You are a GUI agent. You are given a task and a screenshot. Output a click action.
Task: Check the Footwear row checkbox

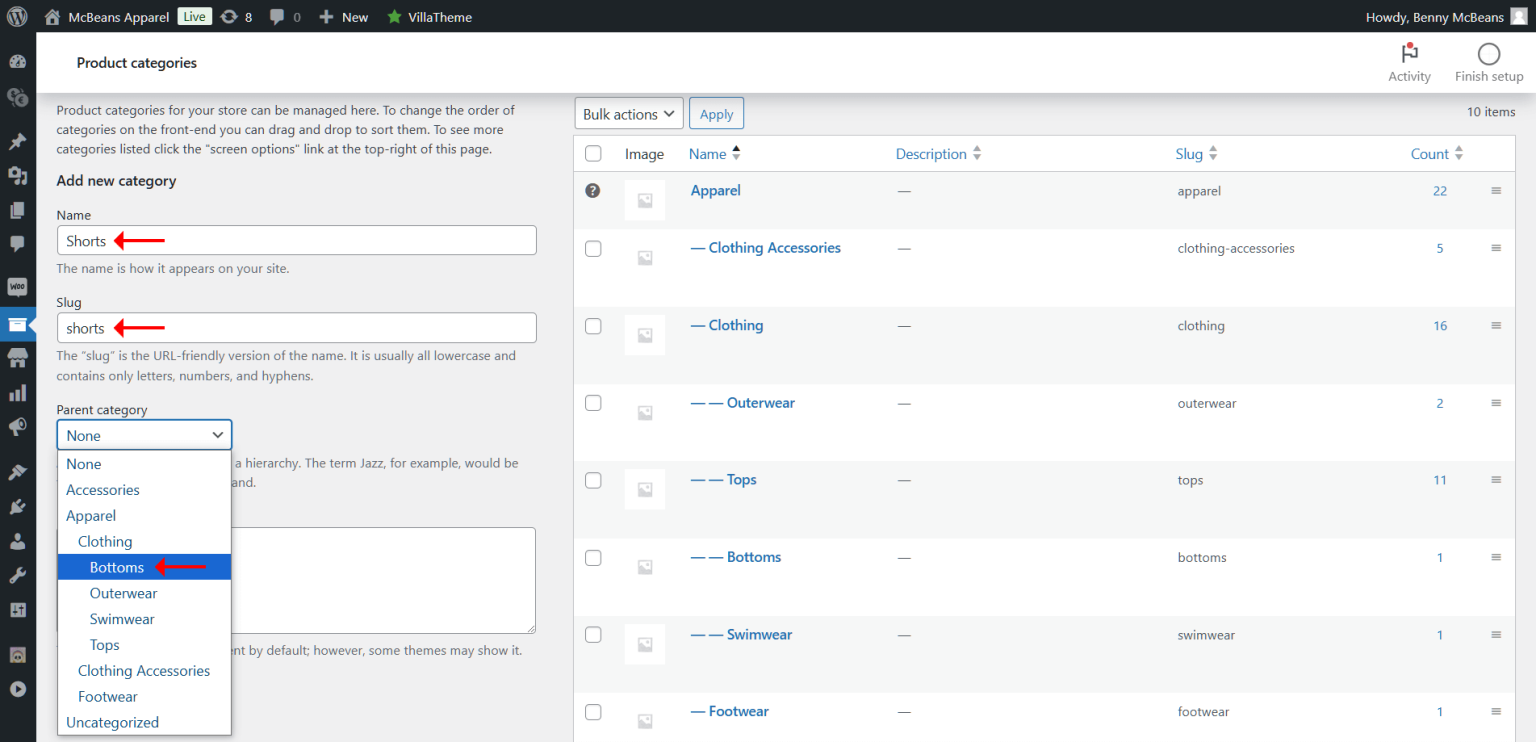click(x=593, y=712)
